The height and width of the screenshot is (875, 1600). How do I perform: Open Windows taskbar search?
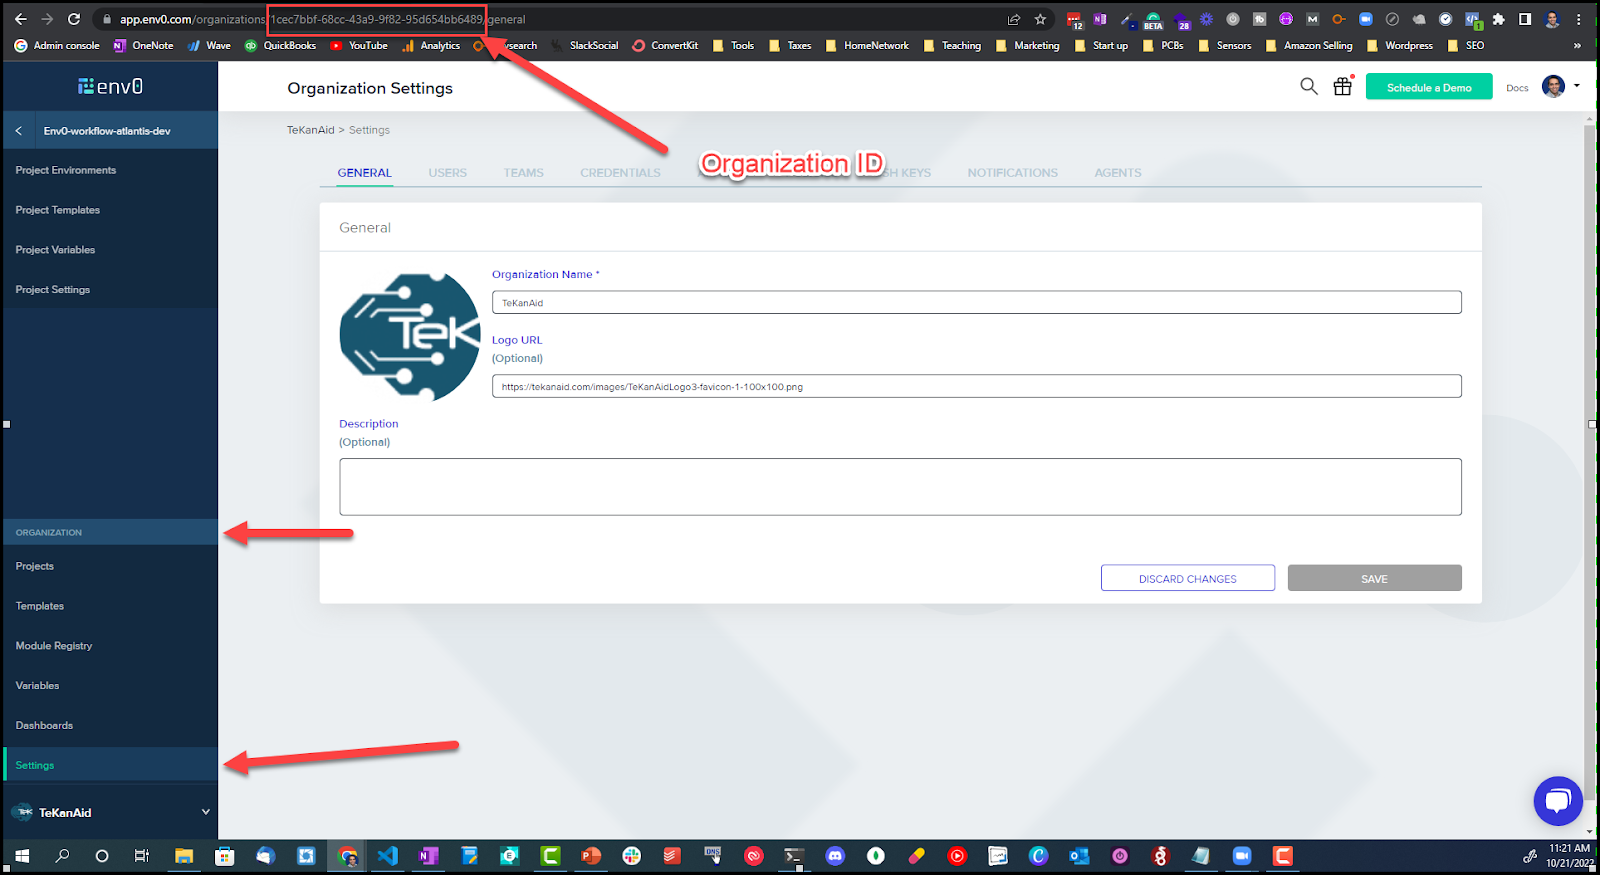[x=62, y=856]
